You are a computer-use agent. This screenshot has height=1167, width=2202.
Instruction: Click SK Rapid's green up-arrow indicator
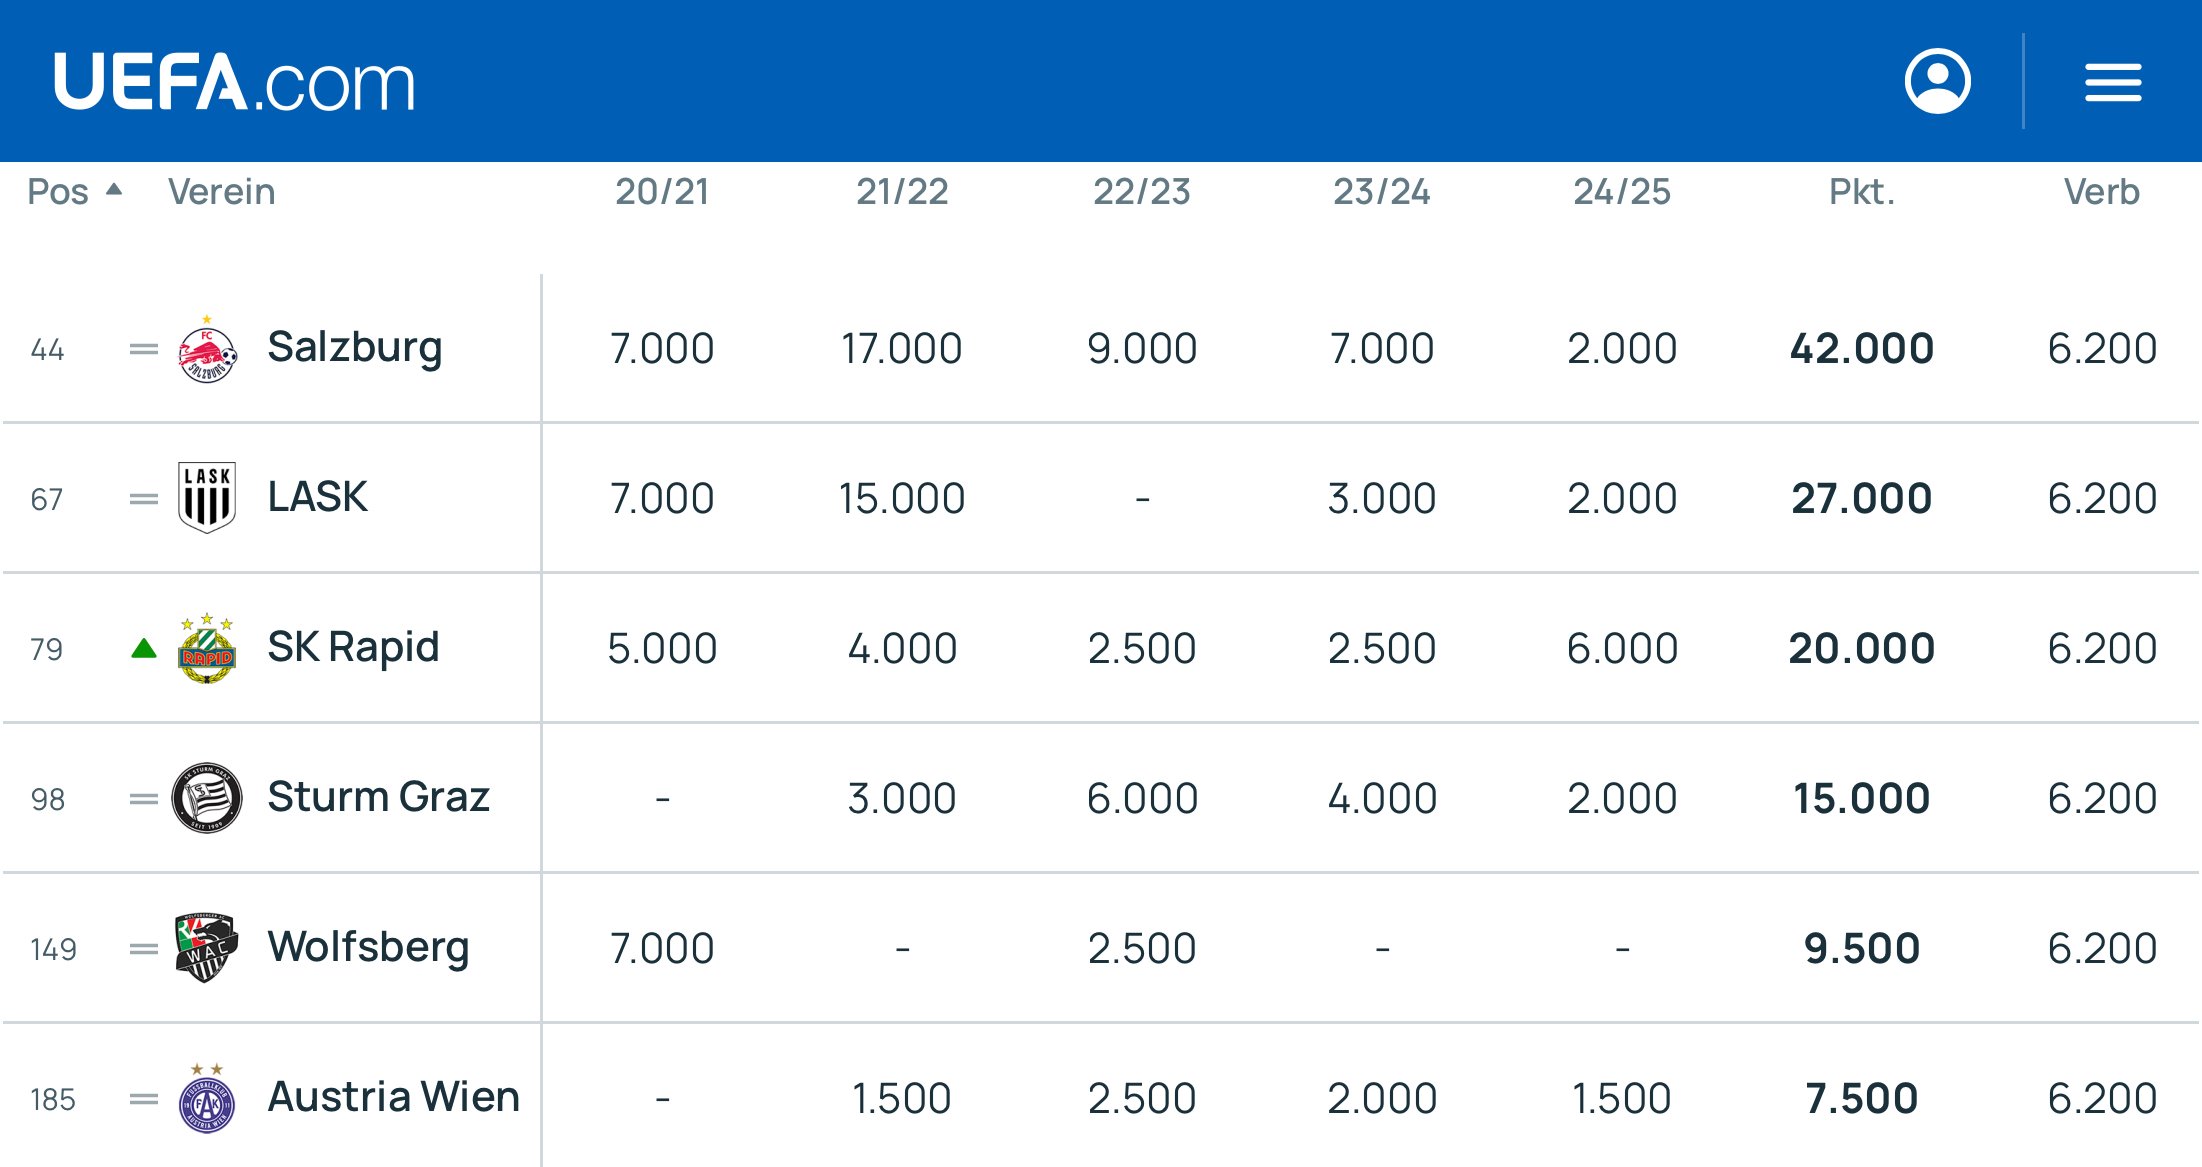pos(144,649)
